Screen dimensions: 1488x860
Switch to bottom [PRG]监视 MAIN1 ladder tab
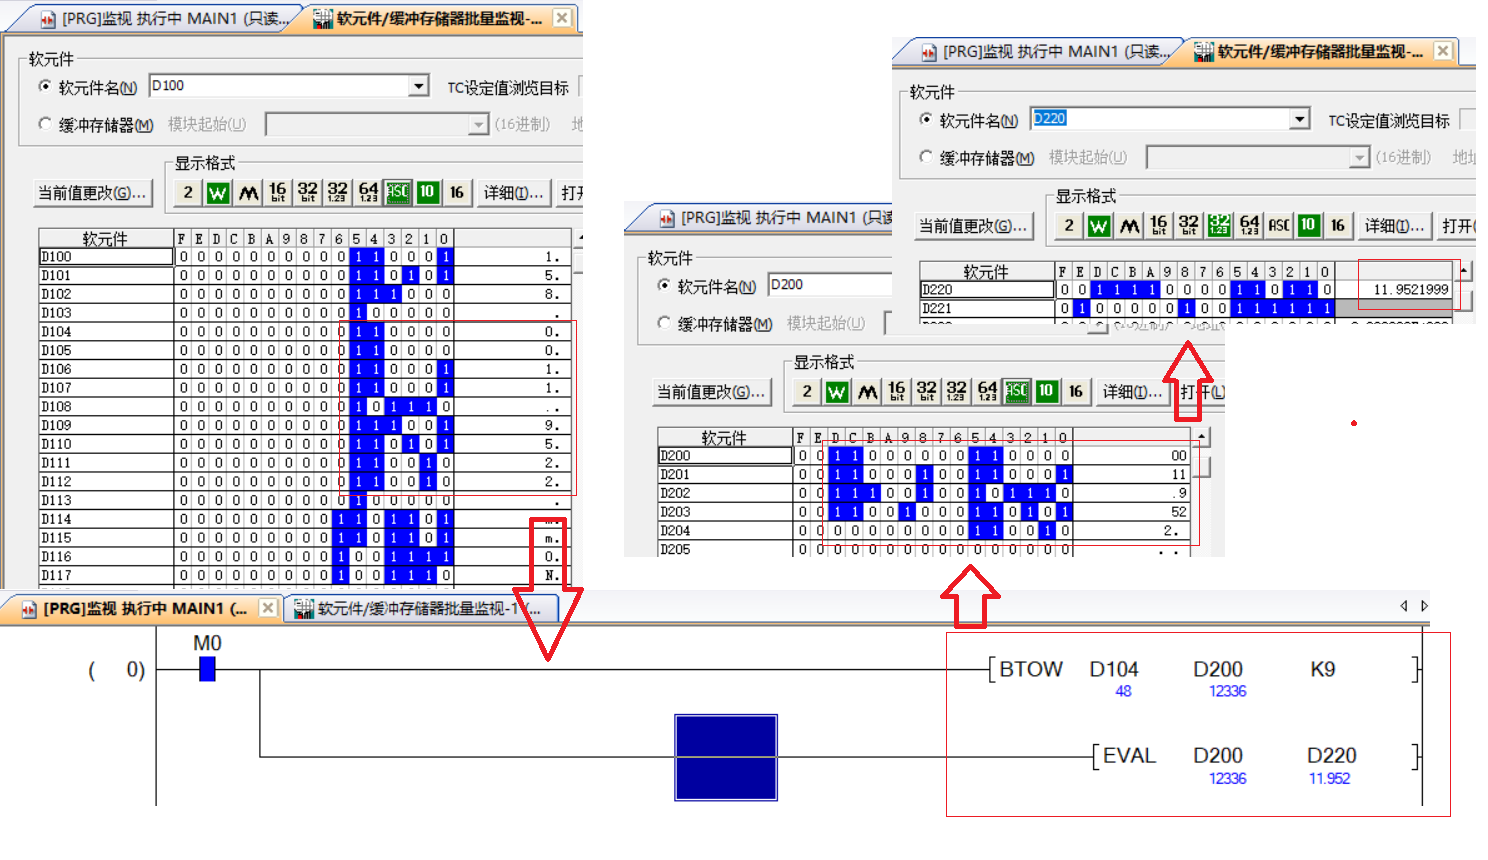pyautogui.click(x=140, y=608)
